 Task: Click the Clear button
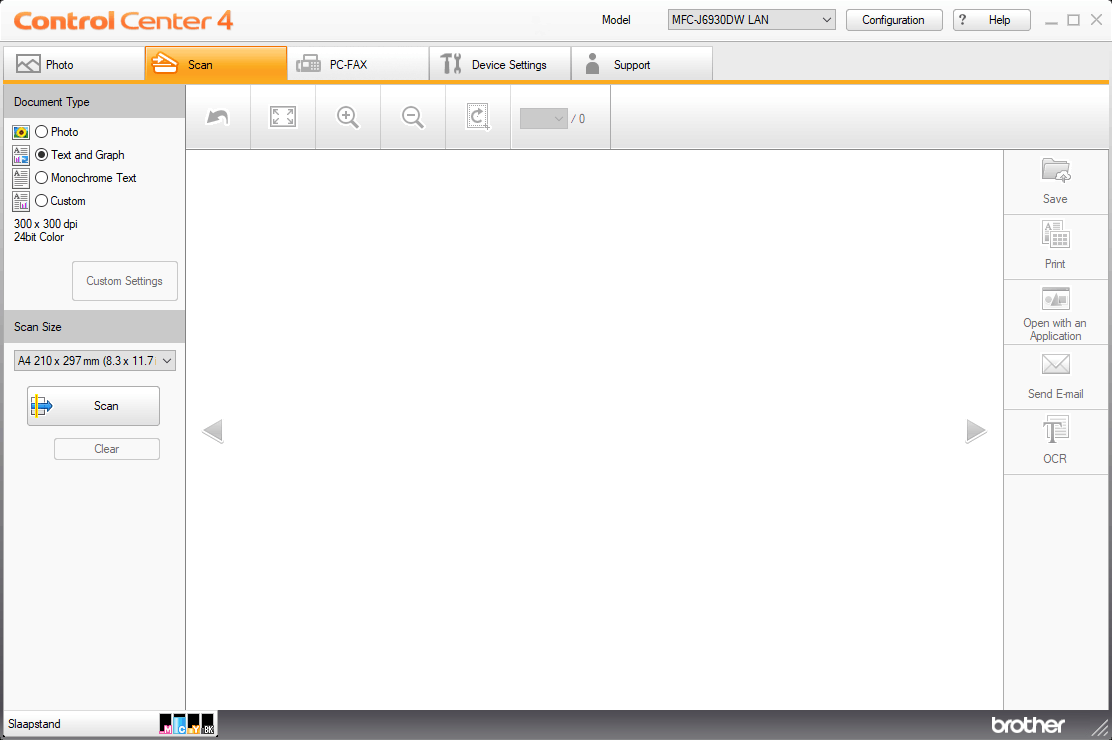pyautogui.click(x=107, y=449)
